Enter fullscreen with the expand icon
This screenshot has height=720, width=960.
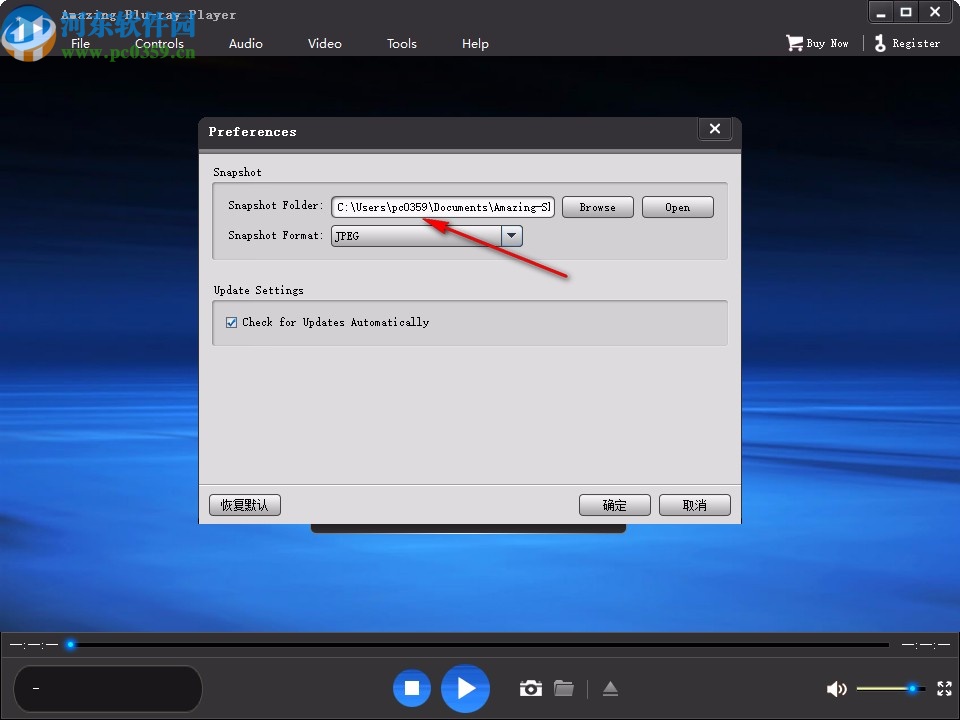(x=944, y=689)
